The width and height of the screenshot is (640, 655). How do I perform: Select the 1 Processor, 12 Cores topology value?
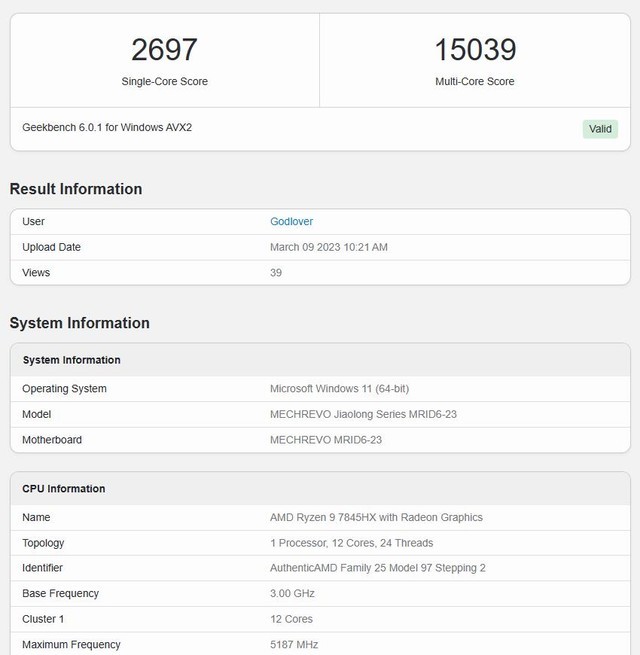point(352,543)
